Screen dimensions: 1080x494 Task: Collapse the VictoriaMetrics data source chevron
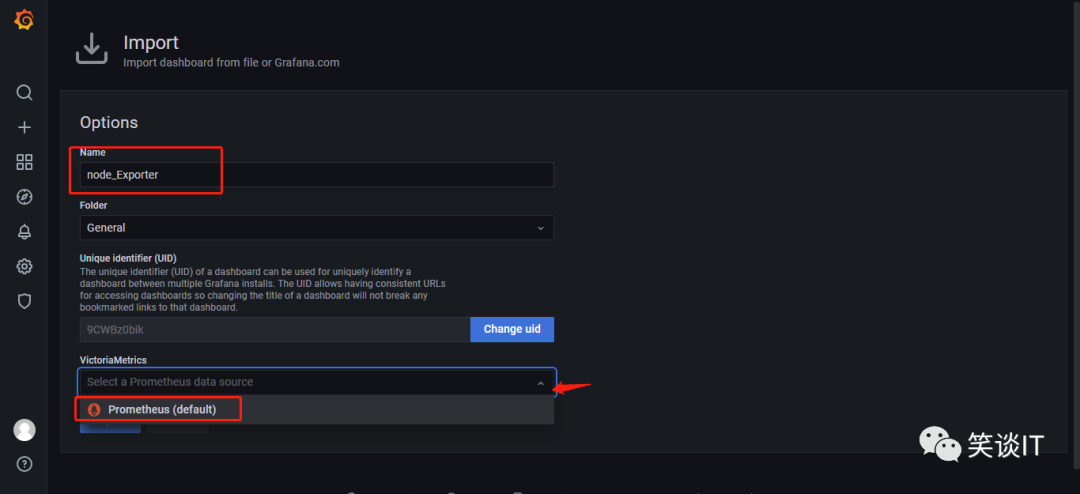tap(541, 382)
